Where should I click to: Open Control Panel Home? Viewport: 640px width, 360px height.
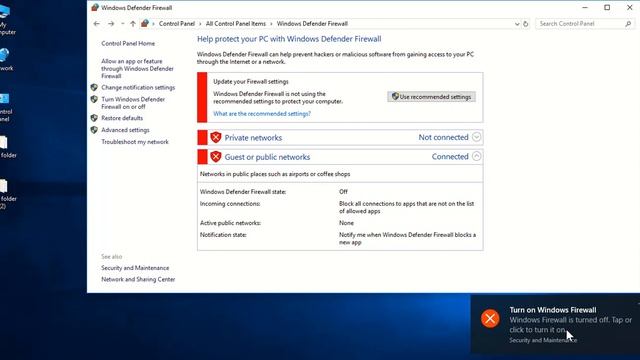128,43
